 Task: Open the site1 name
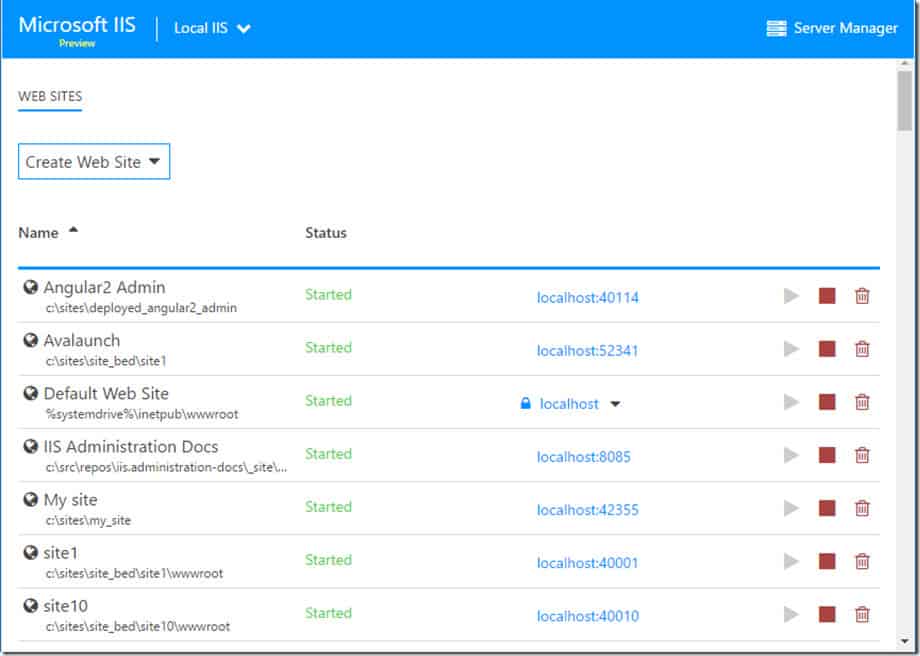click(x=60, y=553)
